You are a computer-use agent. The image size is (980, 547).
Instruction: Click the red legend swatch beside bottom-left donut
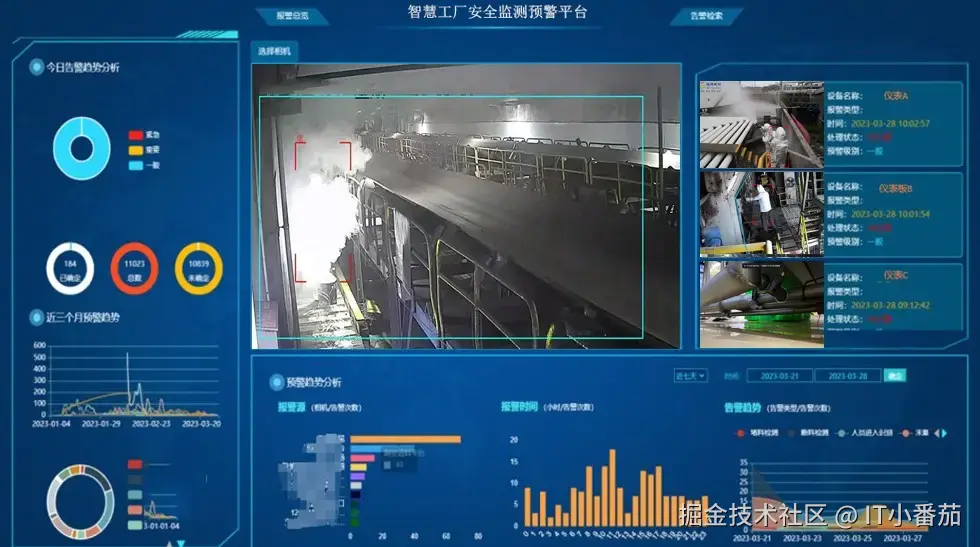[135, 464]
